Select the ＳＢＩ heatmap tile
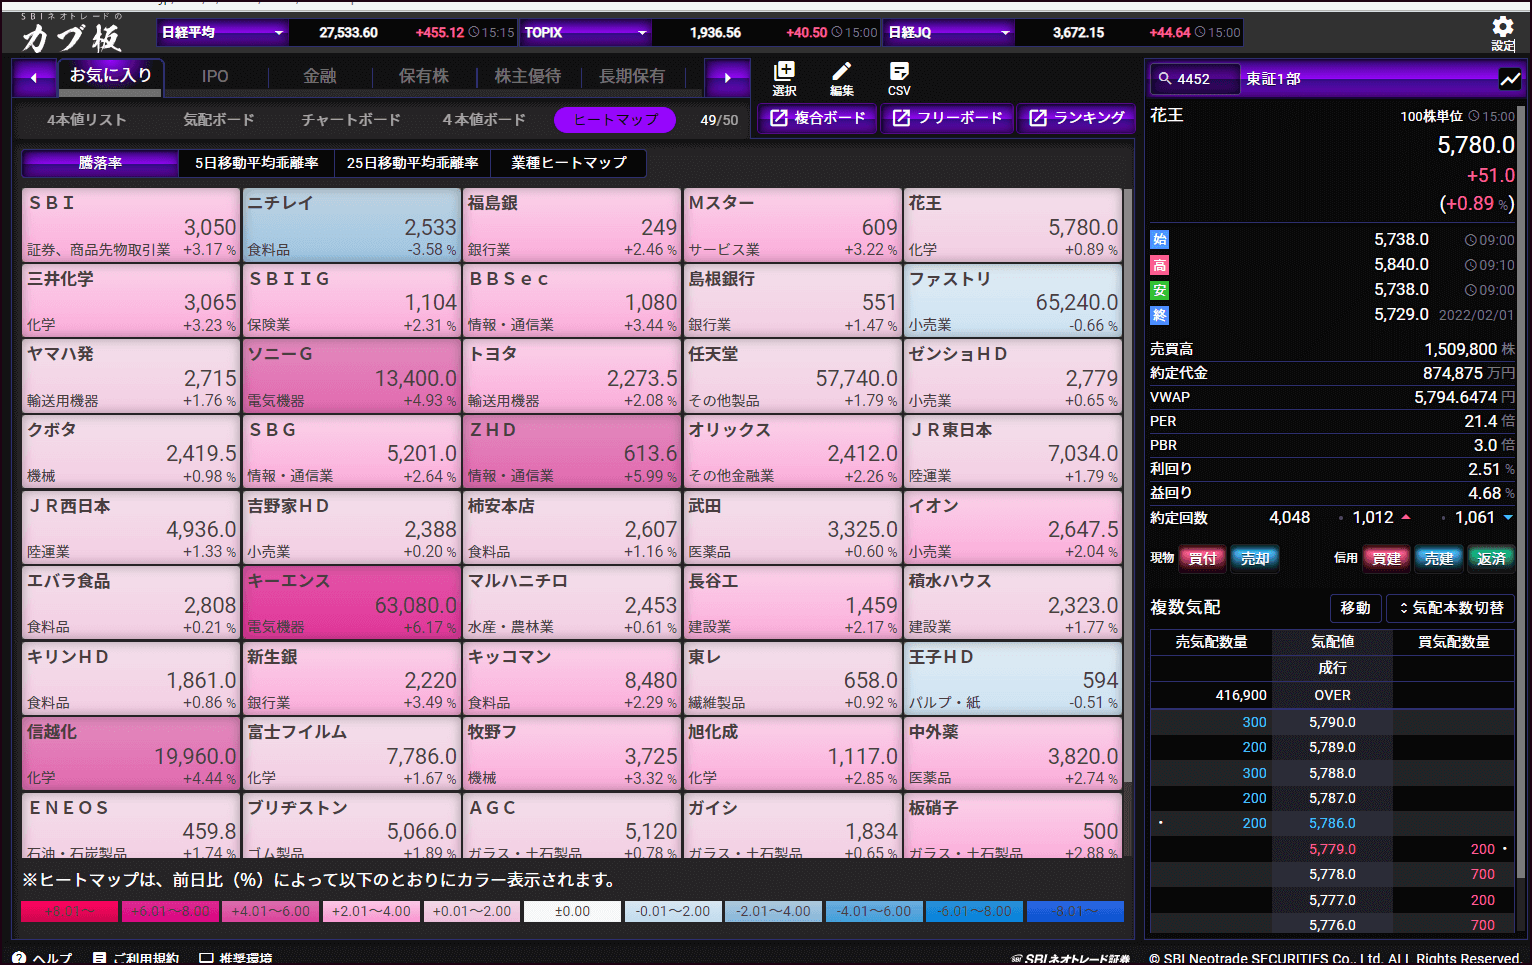This screenshot has height=965, width=1532. [131, 225]
